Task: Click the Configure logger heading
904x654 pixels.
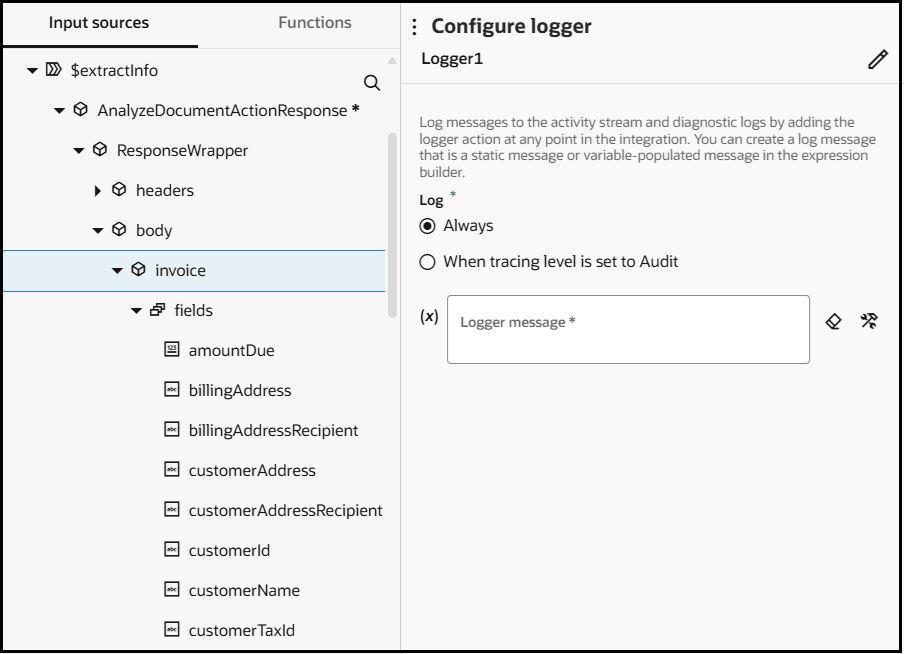Action: point(511,27)
